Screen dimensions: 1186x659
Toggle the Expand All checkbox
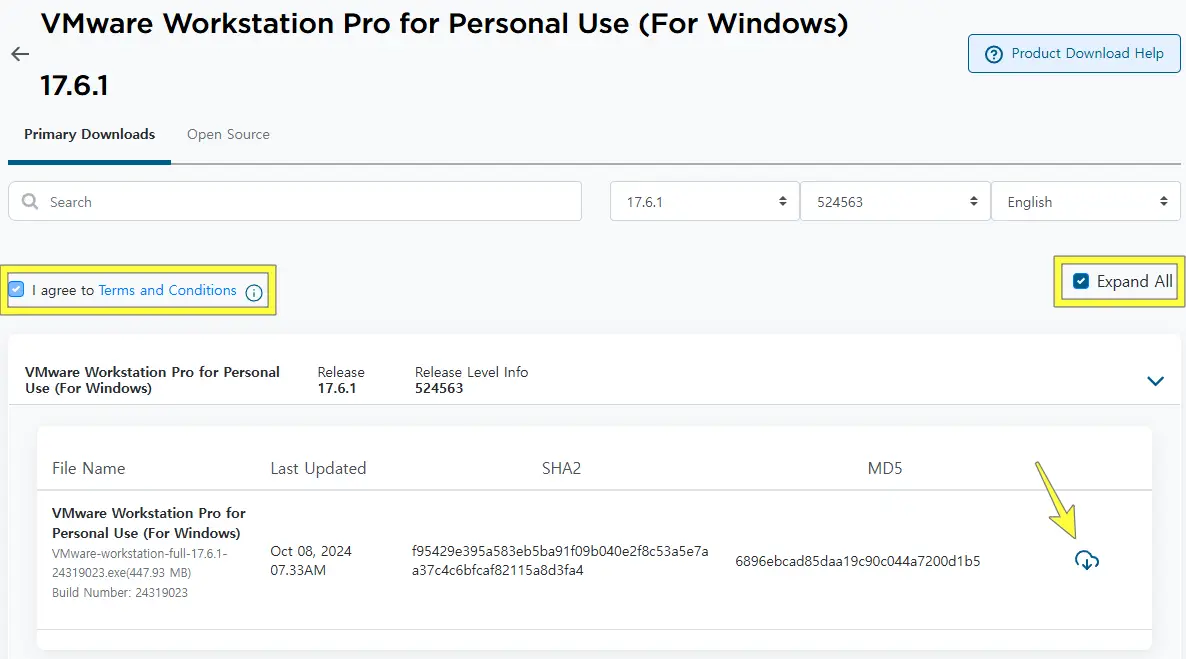(x=1080, y=281)
